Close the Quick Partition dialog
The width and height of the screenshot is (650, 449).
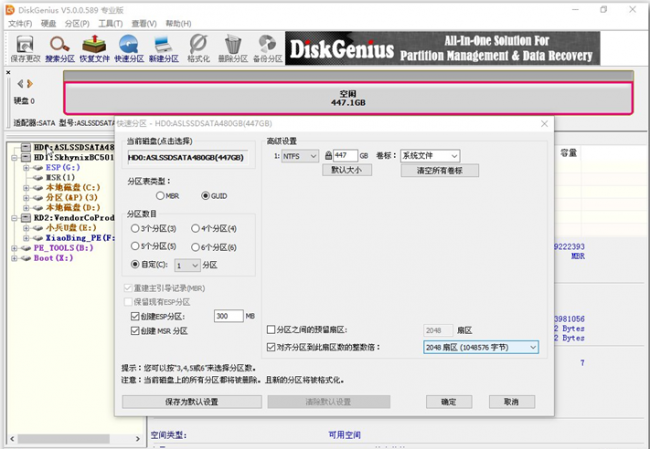(544, 124)
